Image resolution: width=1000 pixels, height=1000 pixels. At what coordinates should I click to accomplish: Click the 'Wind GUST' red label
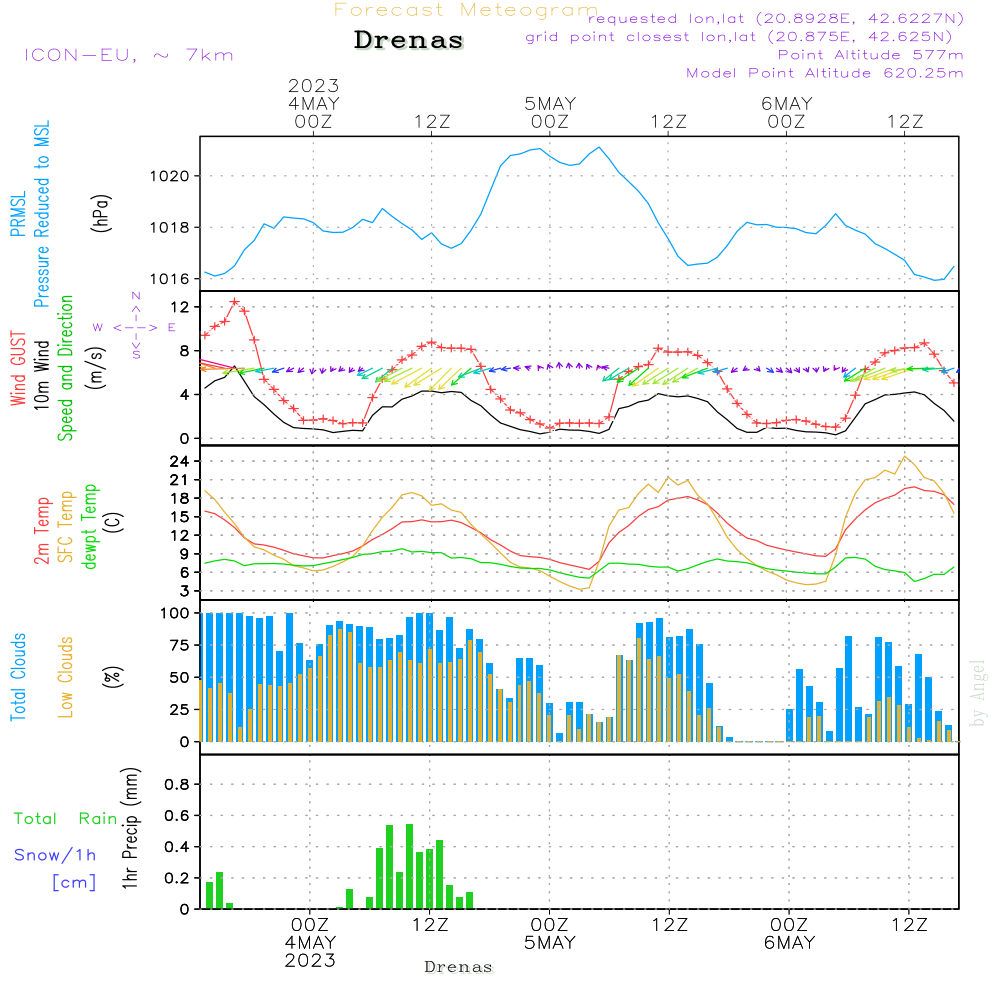(x=18, y=368)
